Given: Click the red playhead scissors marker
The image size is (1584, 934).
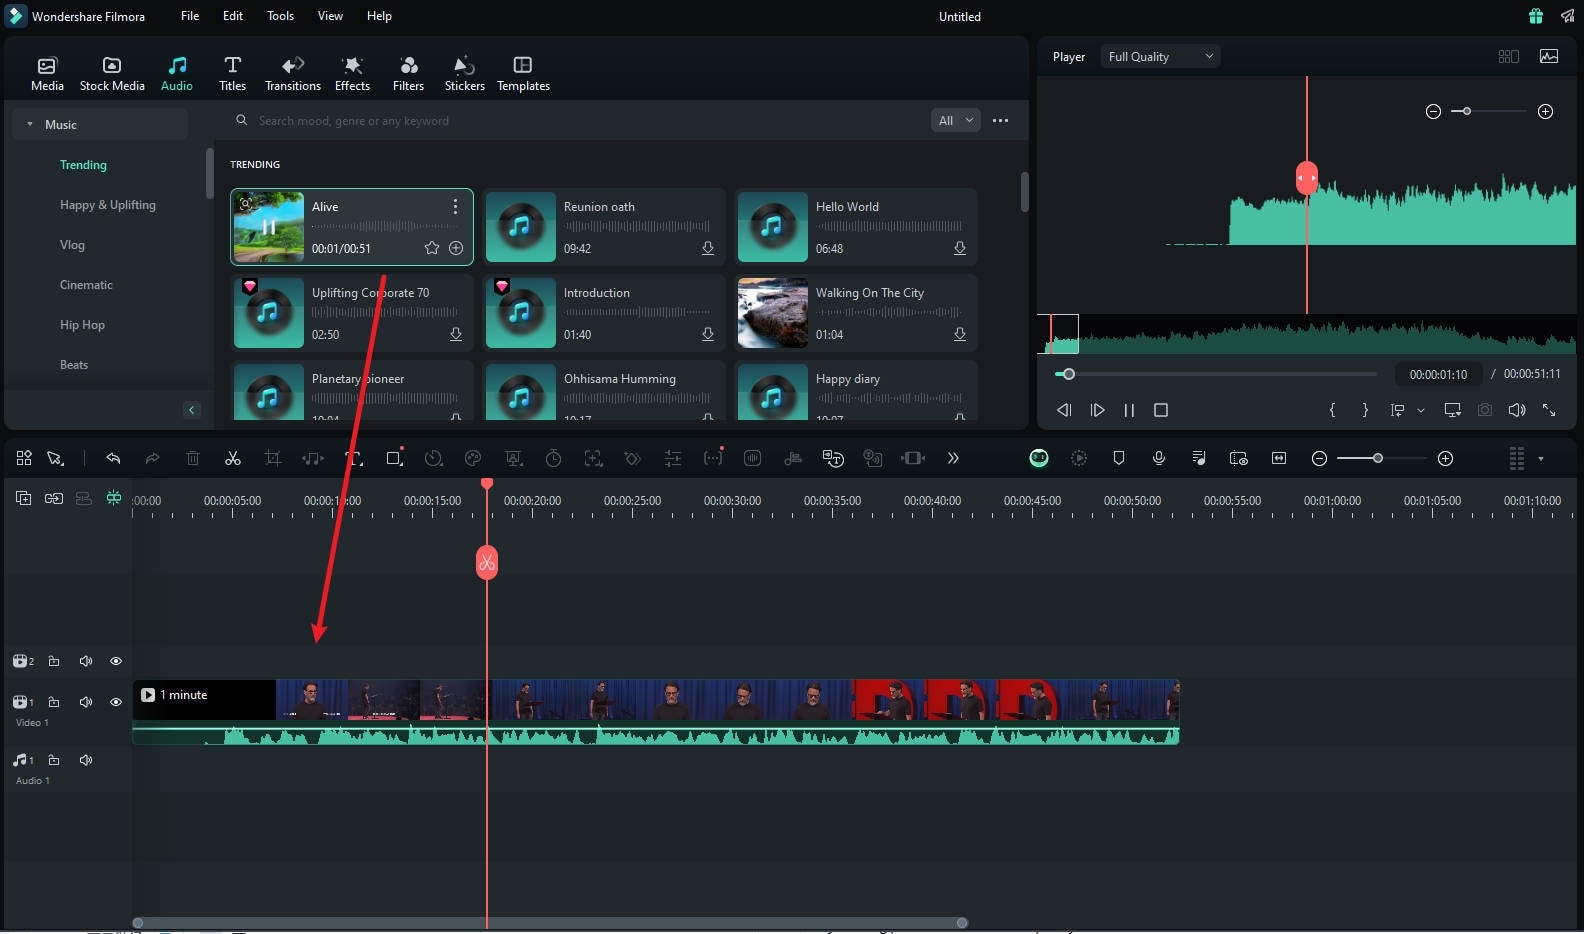Looking at the screenshot, I should click(x=487, y=562).
